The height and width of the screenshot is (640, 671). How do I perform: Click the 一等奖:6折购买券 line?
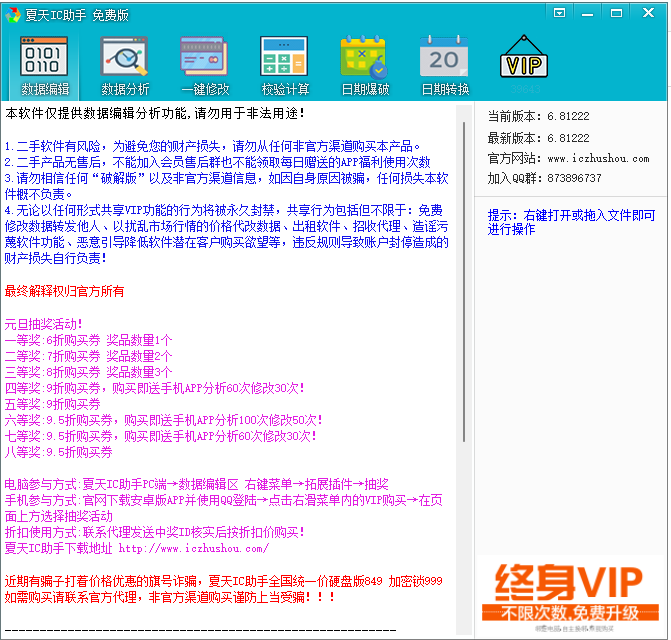point(88,340)
